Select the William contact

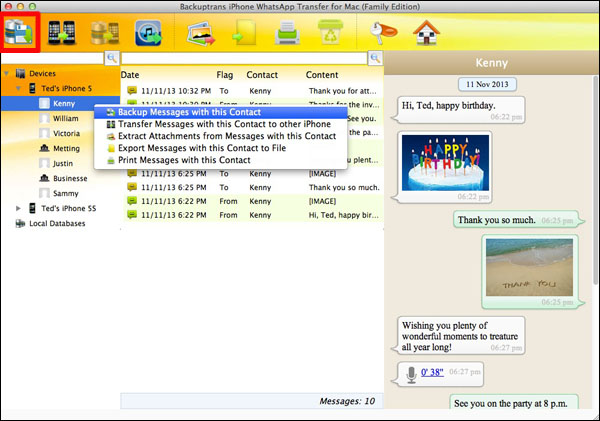tap(65, 119)
